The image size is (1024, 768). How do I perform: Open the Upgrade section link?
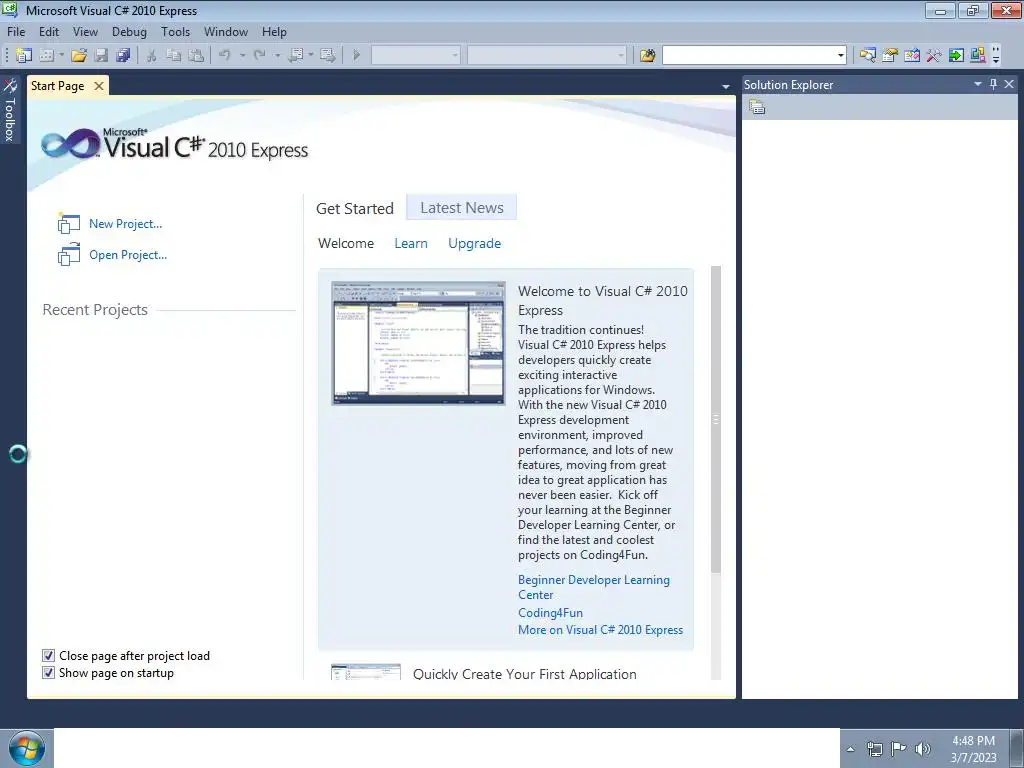[x=475, y=243]
